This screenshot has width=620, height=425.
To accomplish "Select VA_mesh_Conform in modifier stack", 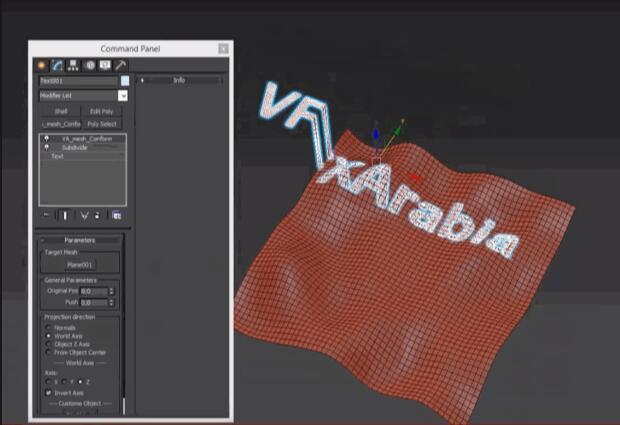I will pyautogui.click(x=87, y=139).
